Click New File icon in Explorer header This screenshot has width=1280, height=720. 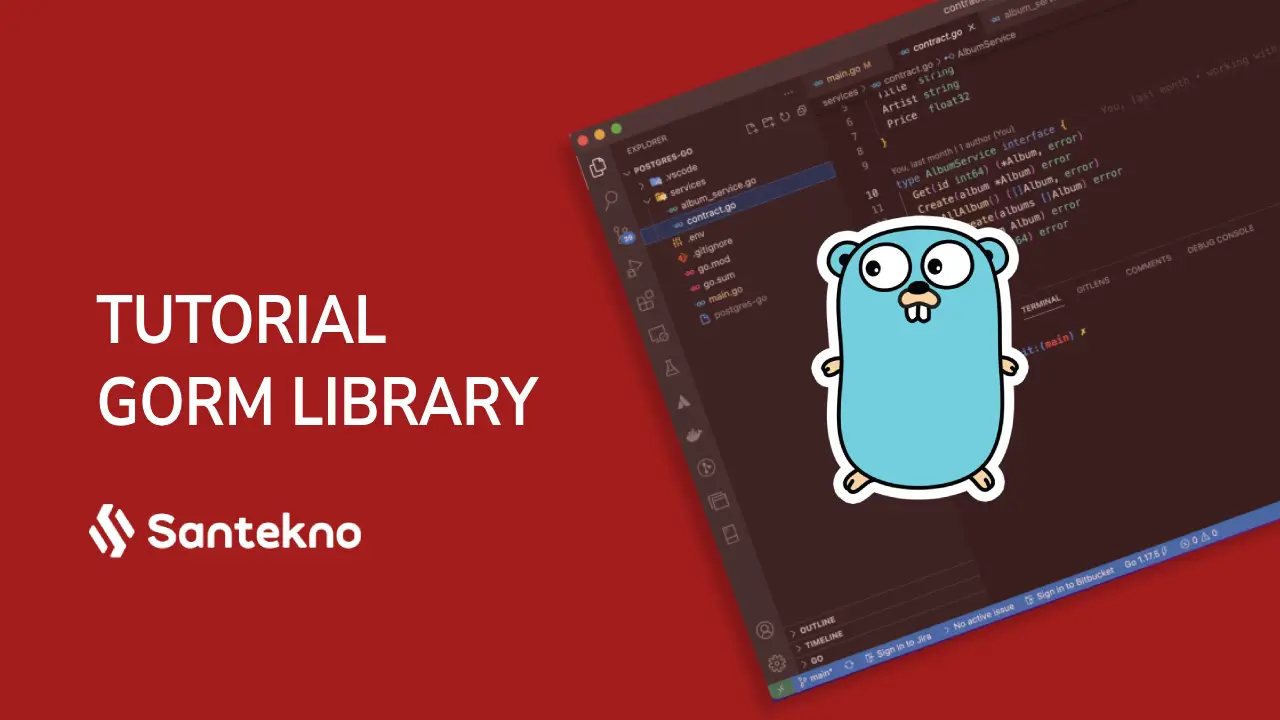coord(751,129)
